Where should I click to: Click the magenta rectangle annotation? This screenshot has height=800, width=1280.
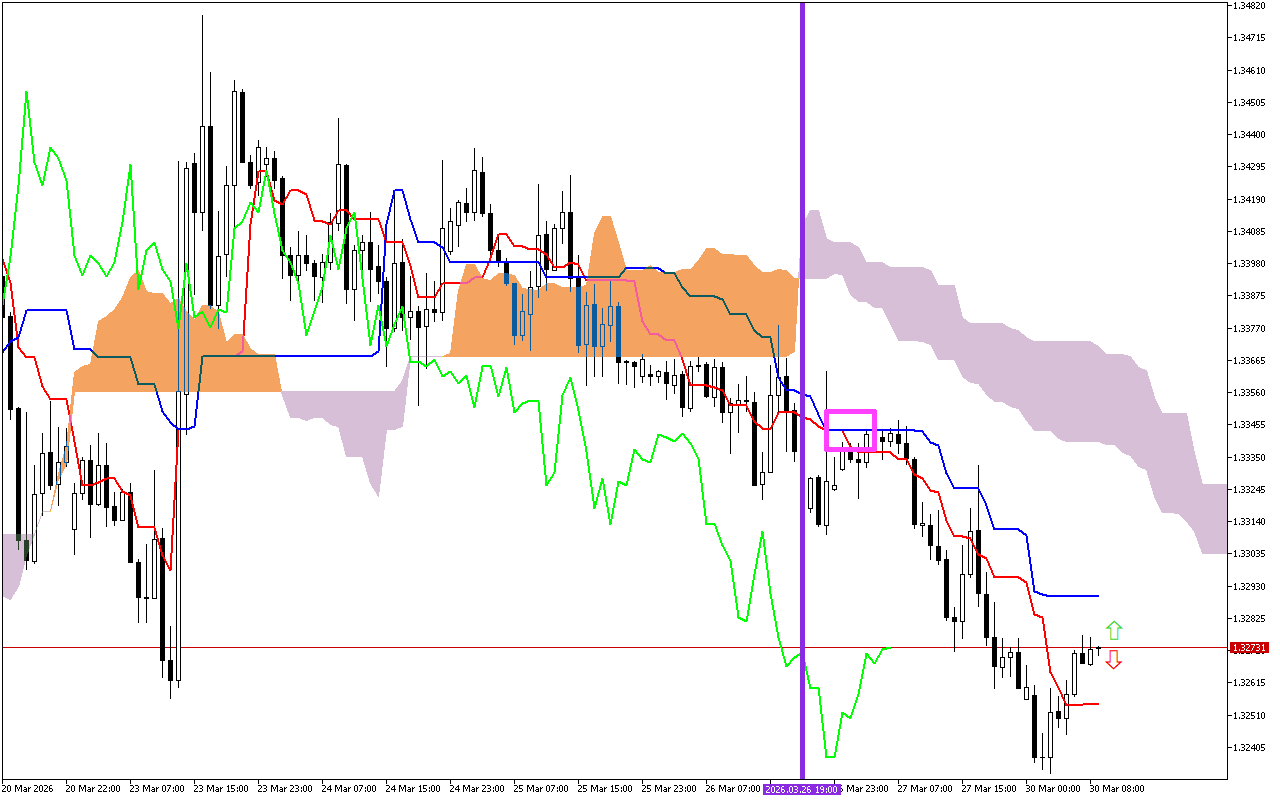(851, 428)
